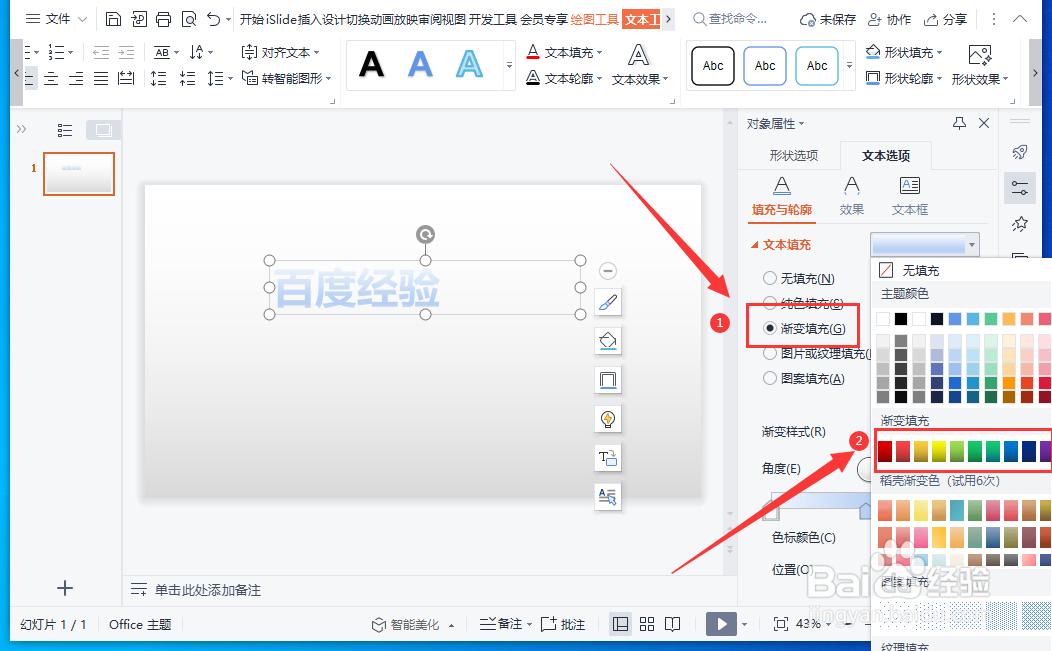The image size is (1052, 651).
Task: Click the undo arrow icon
Action: click(x=213, y=19)
